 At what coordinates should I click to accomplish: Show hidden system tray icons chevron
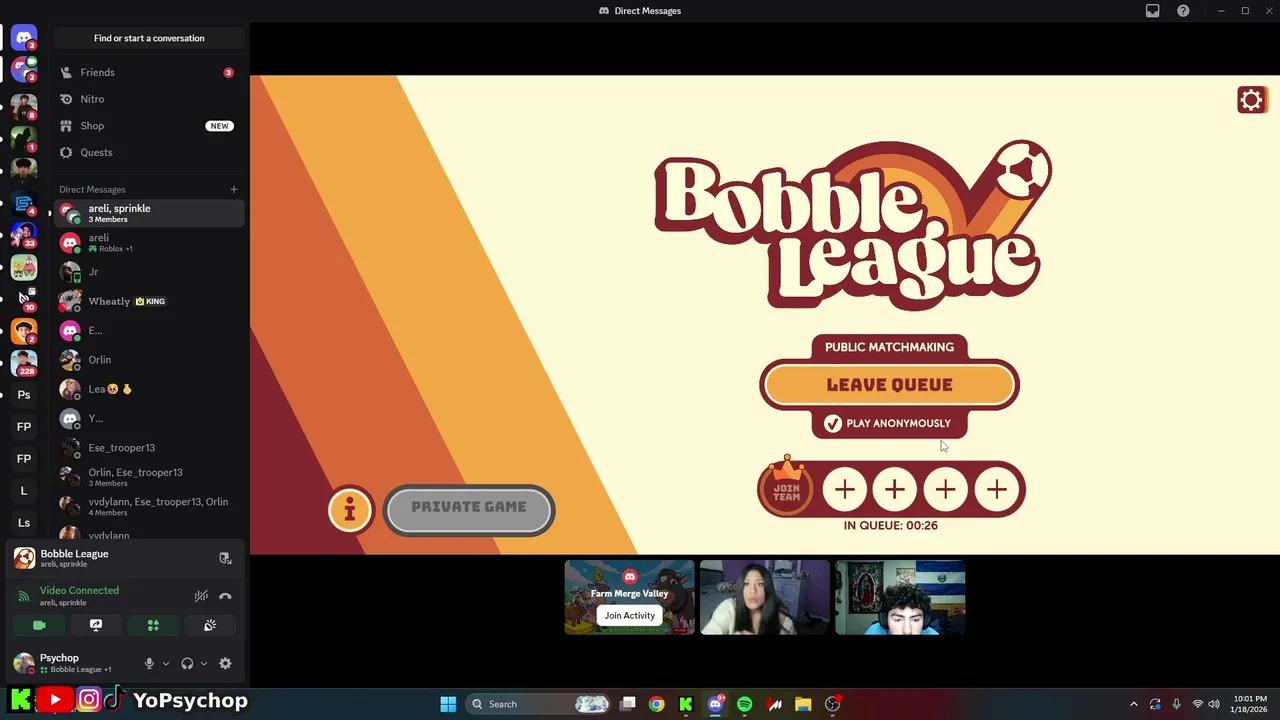(1133, 704)
